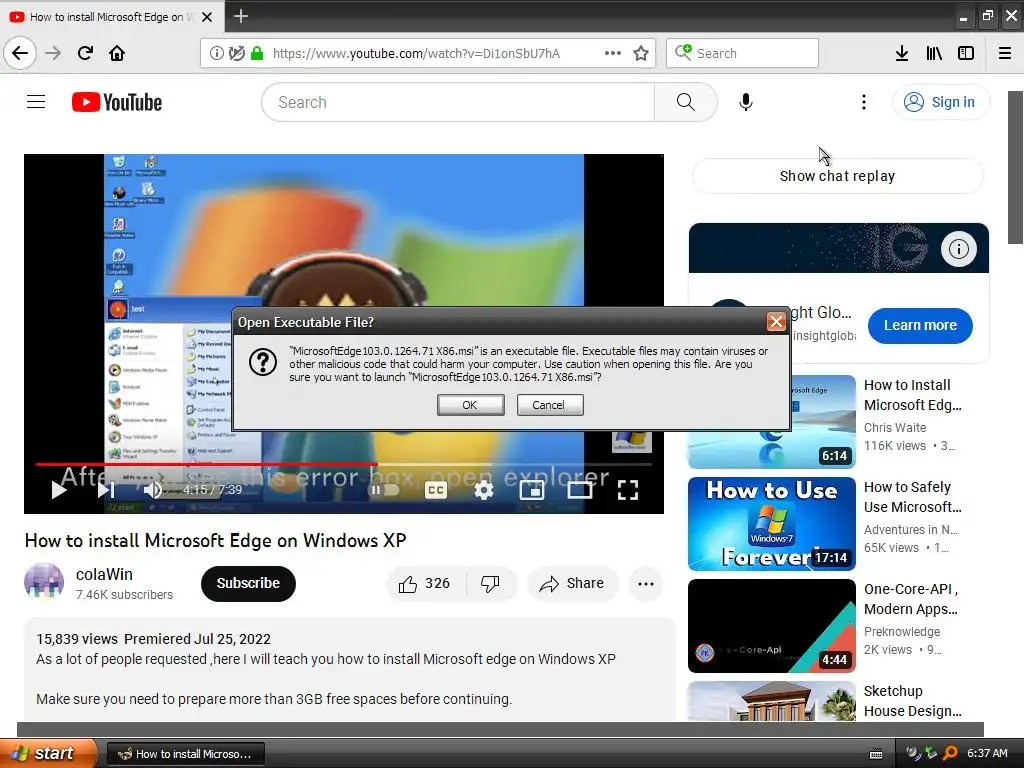Viewport: 1024px width, 768px height.
Task: Reload the page with the refresh icon
Action: tap(85, 53)
